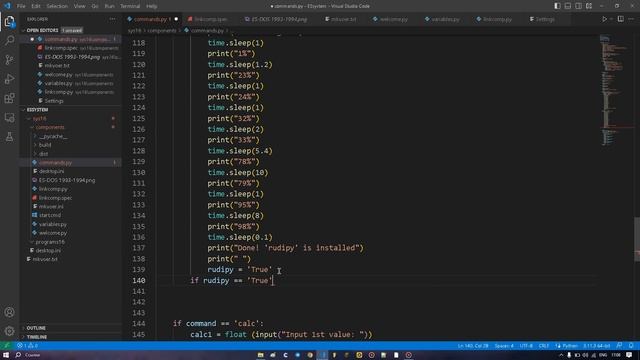Switch to the Settings editor tab
This screenshot has height=360, width=640.
coord(544,19)
